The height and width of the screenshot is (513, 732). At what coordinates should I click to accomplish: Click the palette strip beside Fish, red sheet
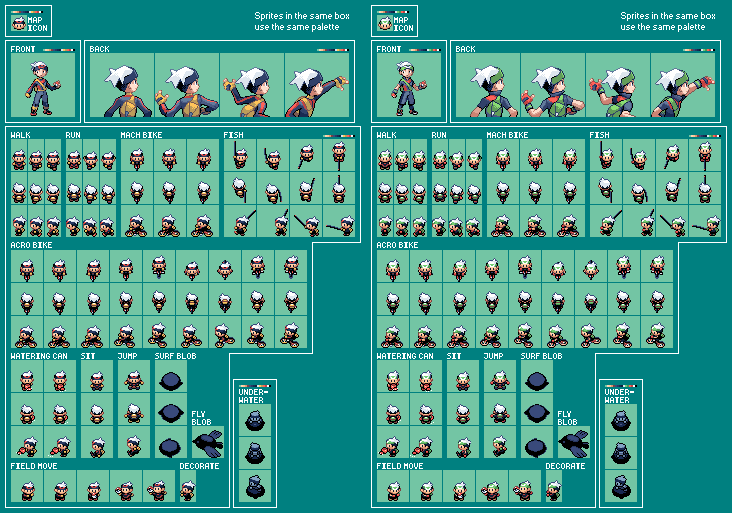(x=339, y=136)
